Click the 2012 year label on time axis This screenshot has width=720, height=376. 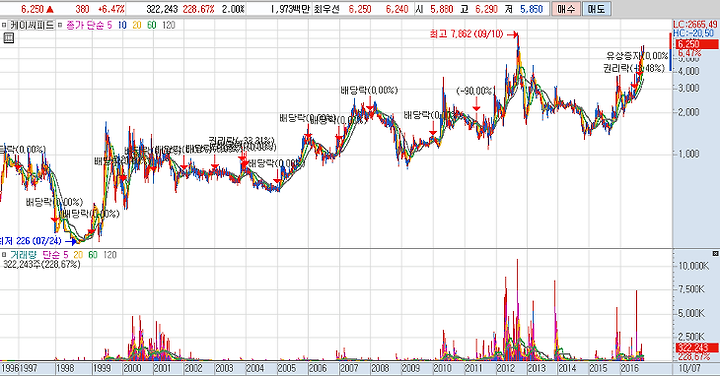(505, 368)
